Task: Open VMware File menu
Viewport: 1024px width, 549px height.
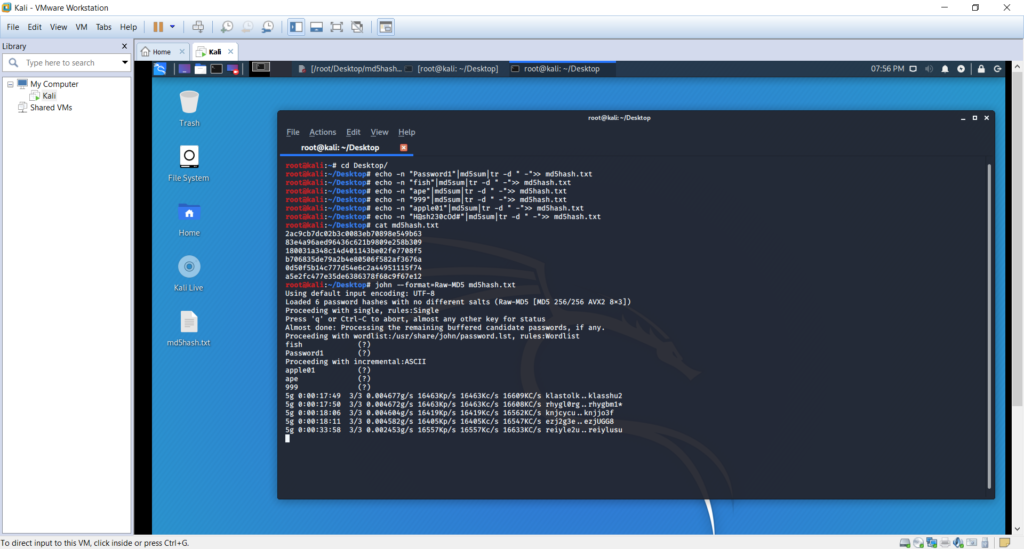Action: pyautogui.click(x=12, y=27)
